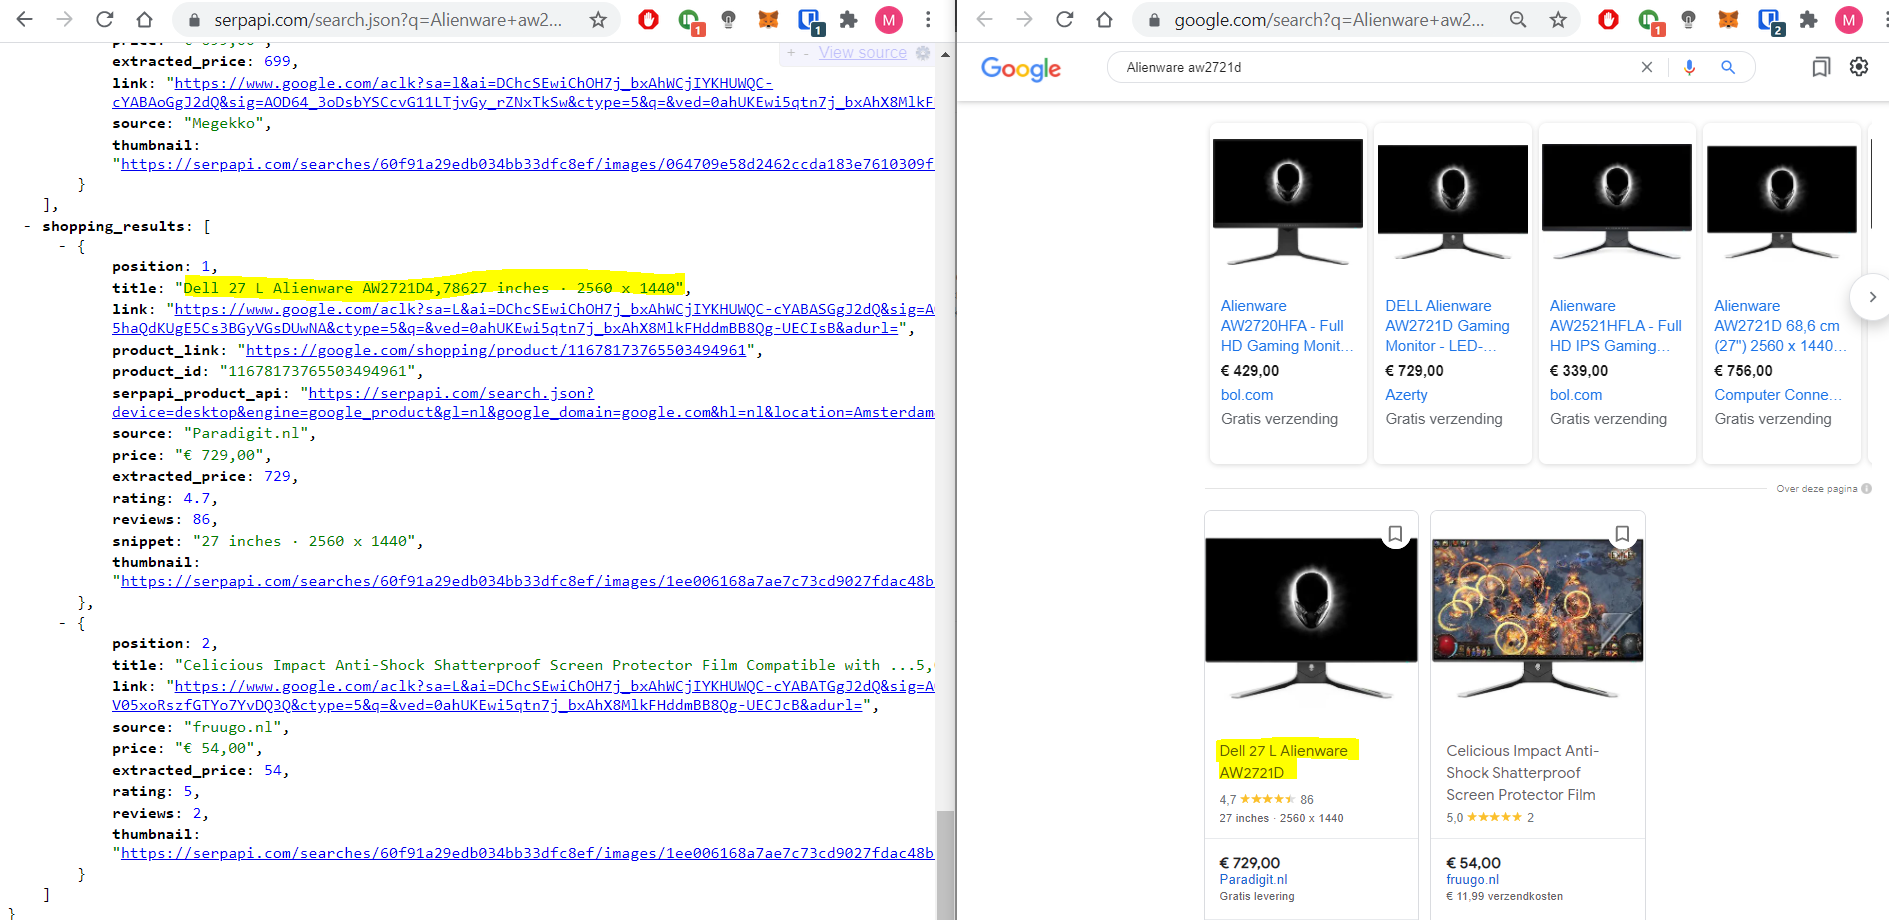This screenshot has width=1889, height=920.
Task: Open home page in Google window
Action: point(1104,19)
